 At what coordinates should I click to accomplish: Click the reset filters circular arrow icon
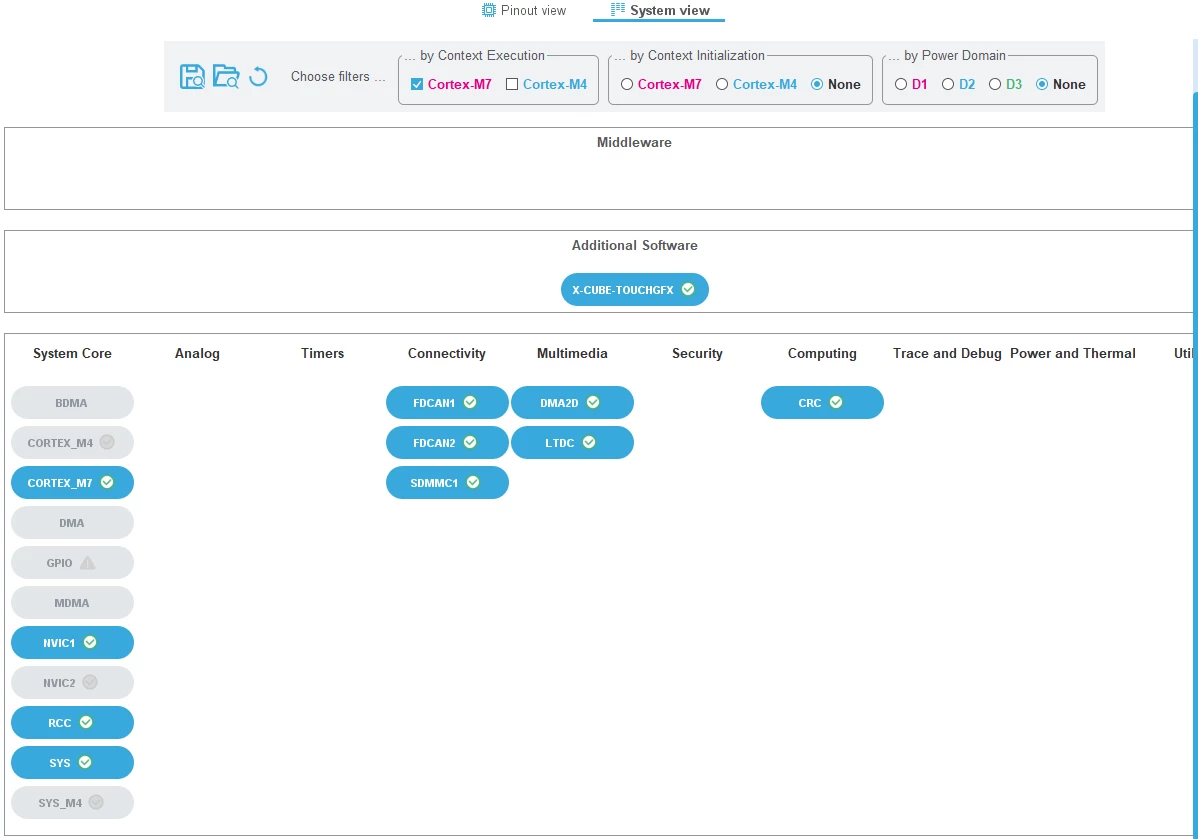point(258,76)
